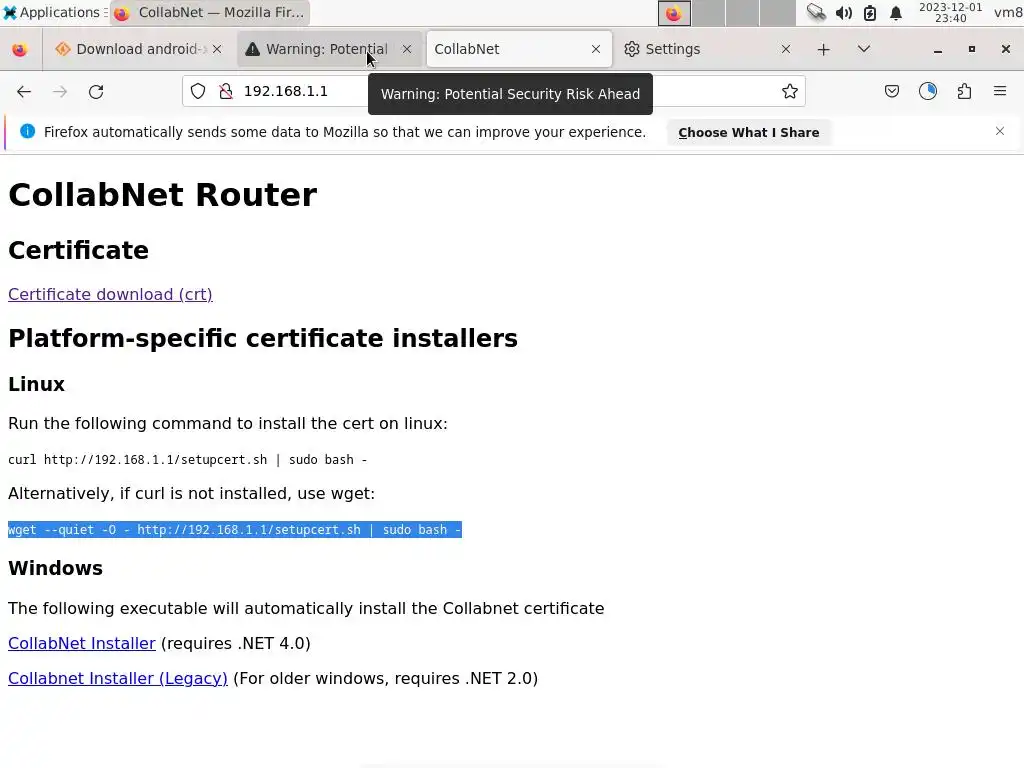Click the CollabNet Mozilla Firefox taskbar button
This screenshot has width=1024, height=768.
coord(210,12)
